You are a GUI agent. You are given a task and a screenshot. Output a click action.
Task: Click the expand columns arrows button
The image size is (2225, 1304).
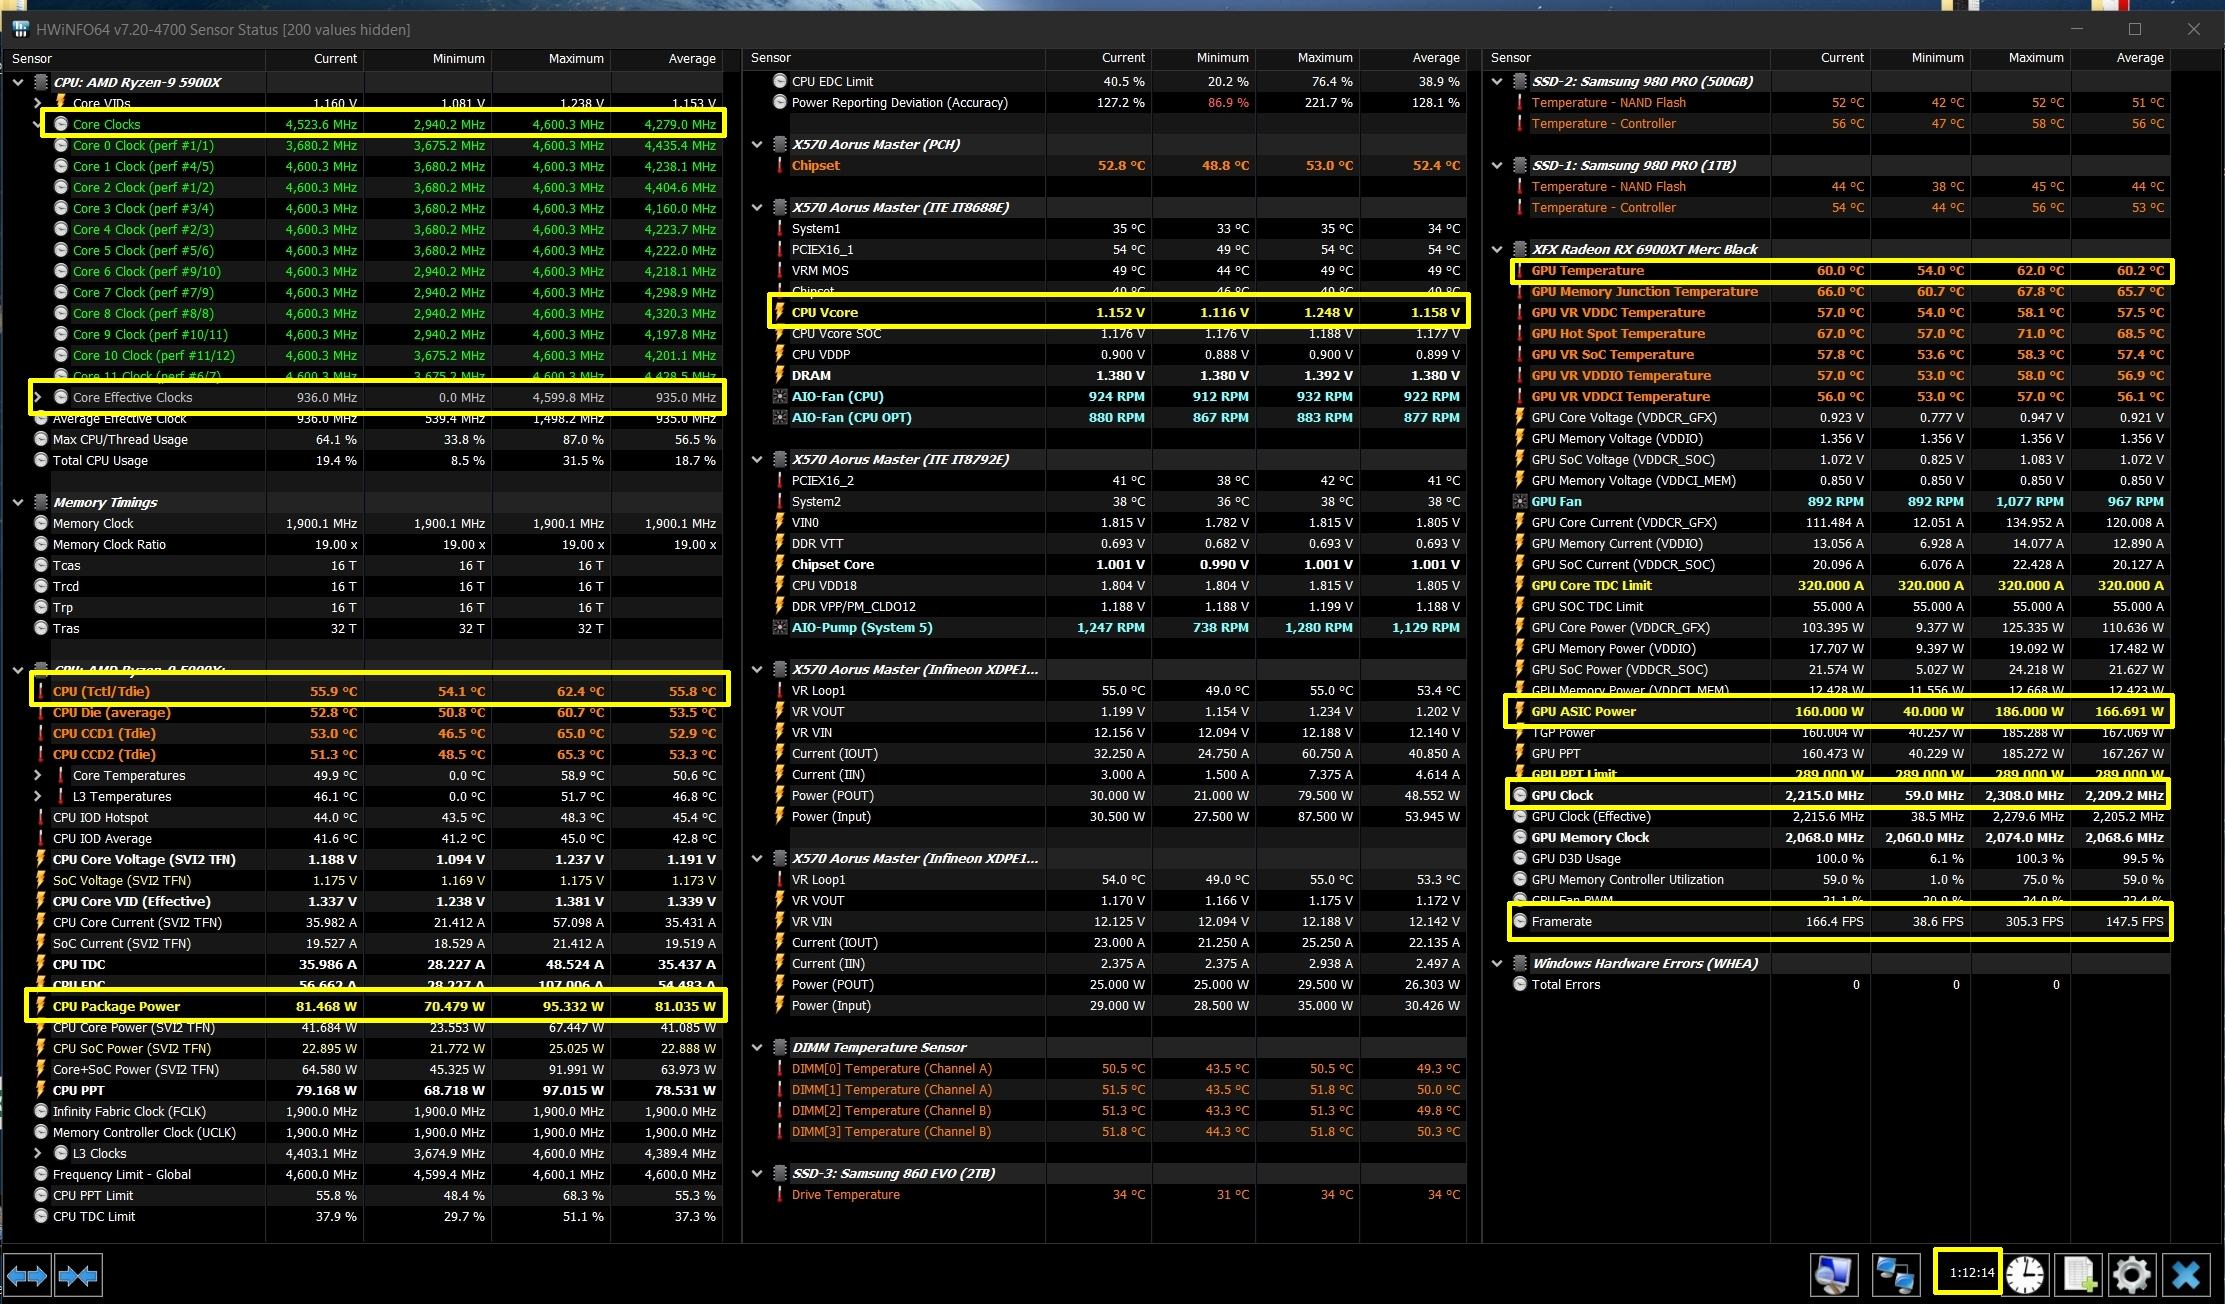tap(27, 1276)
